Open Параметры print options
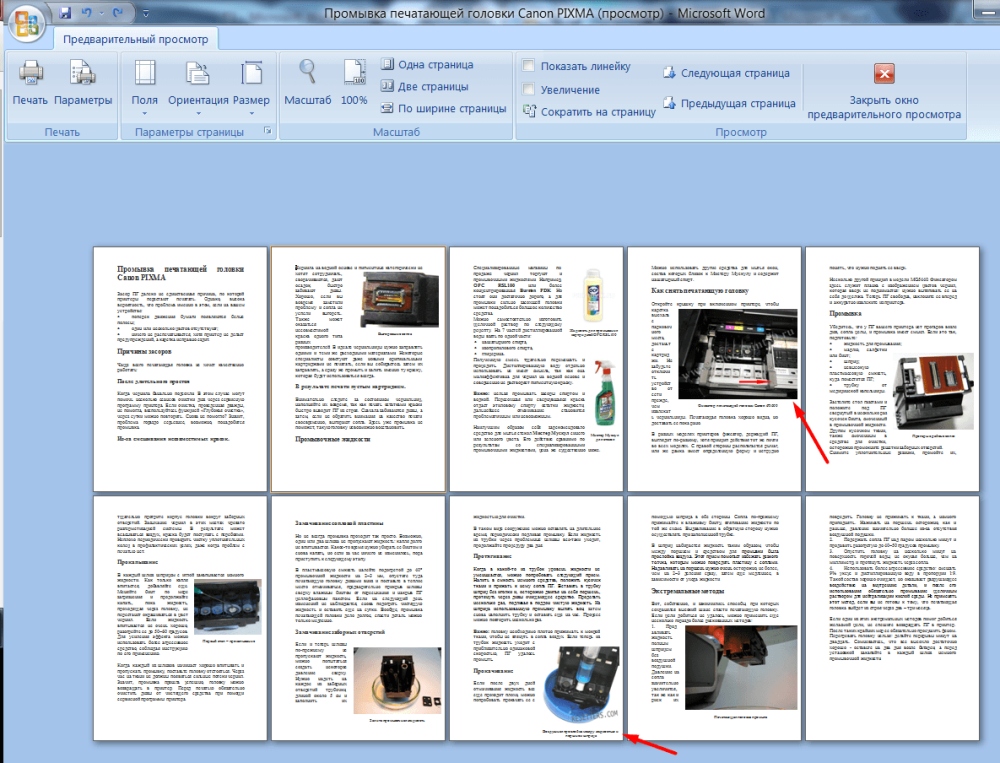 (x=83, y=83)
